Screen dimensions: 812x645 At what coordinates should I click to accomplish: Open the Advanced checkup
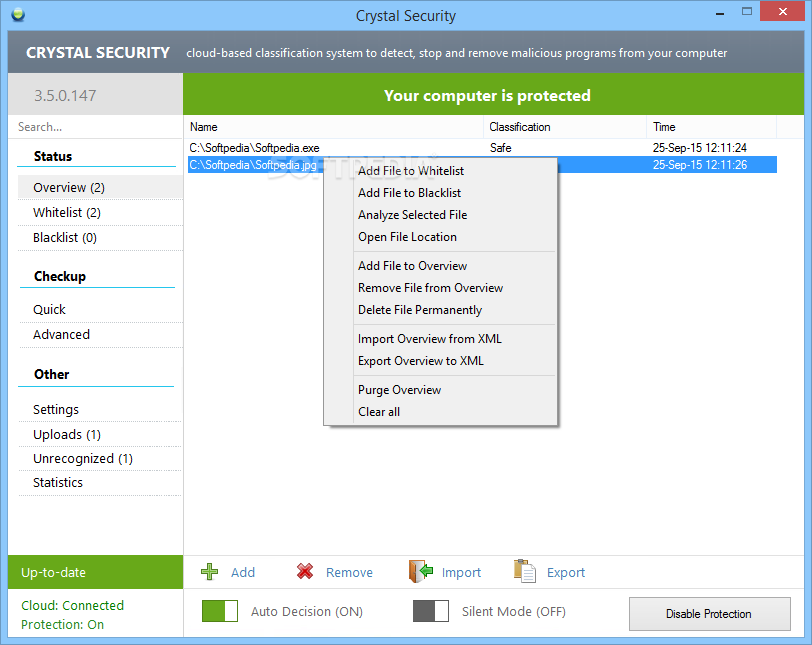pos(100,334)
